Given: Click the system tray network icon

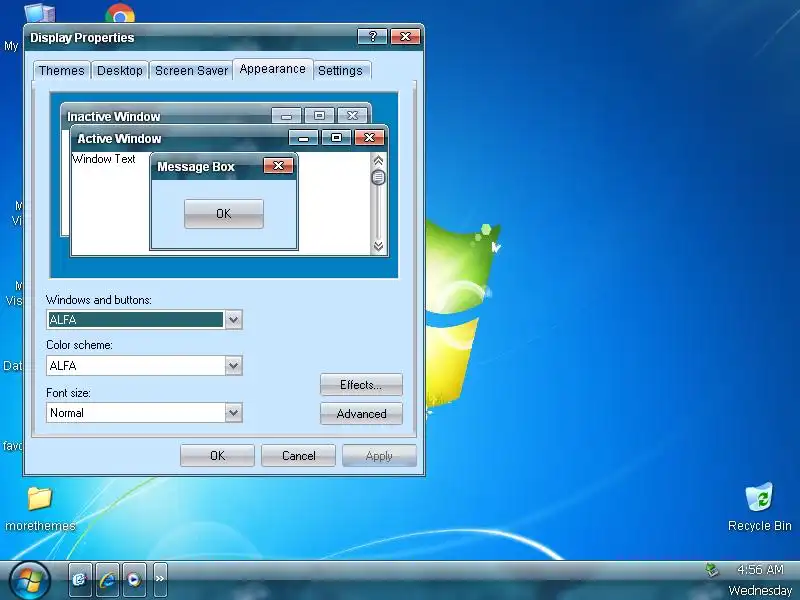Looking at the screenshot, I should [712, 569].
